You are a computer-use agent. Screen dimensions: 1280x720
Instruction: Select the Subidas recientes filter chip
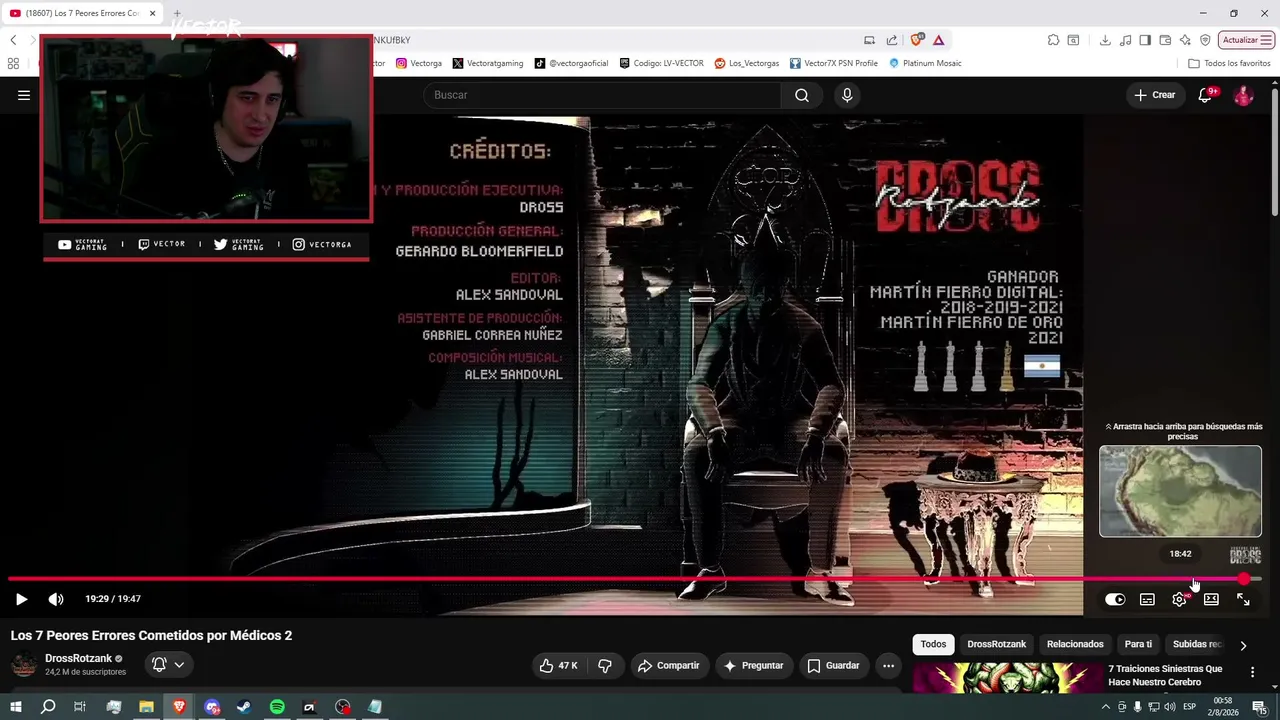click(1197, 644)
